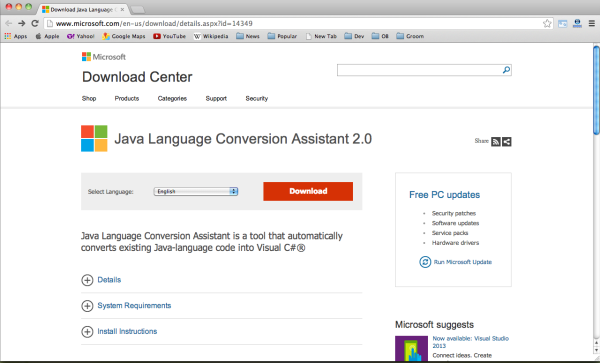Open the Select Language dropdown
Viewport: 600px width, 363px height.
196,191
